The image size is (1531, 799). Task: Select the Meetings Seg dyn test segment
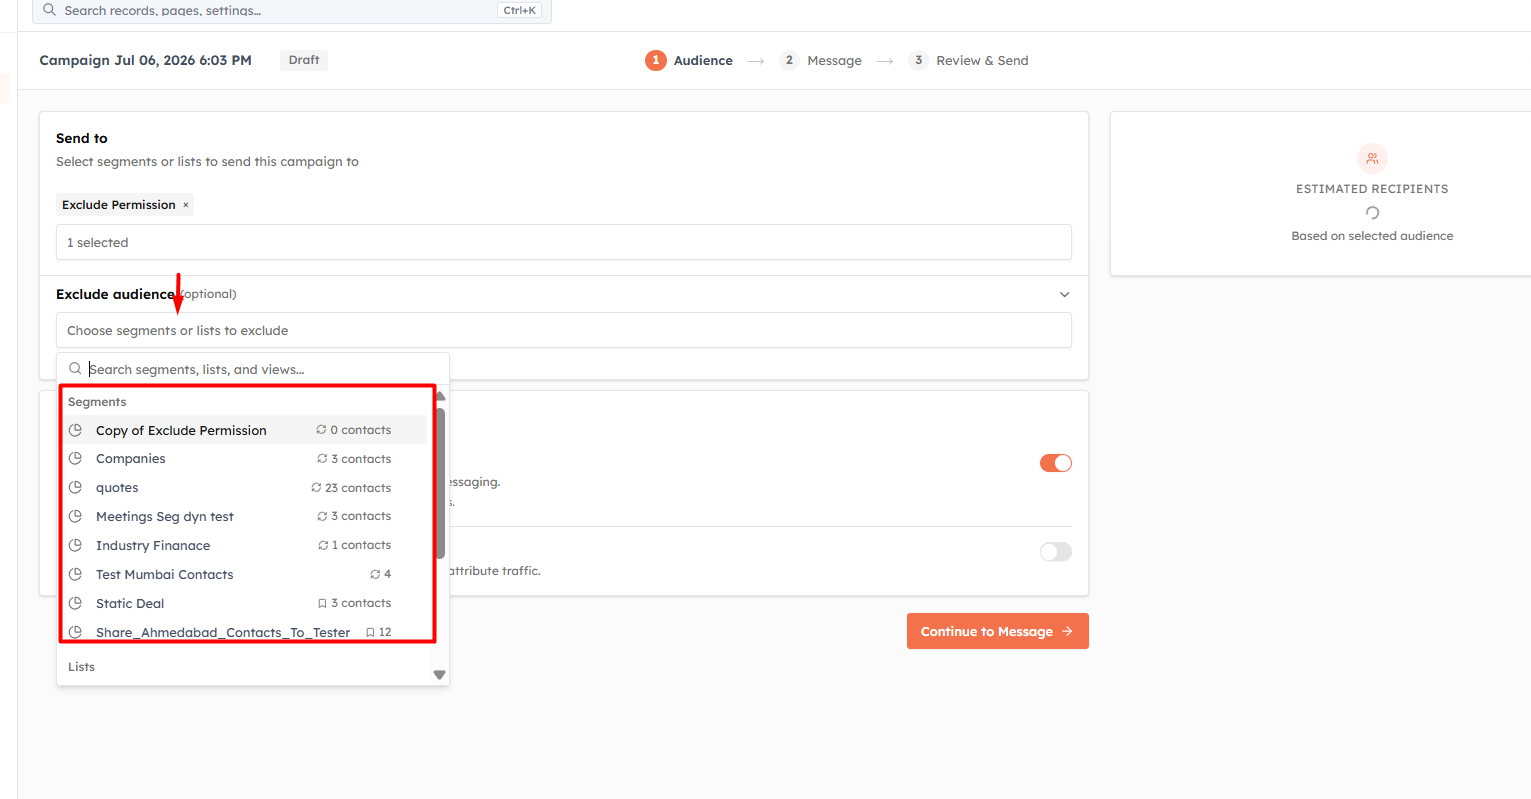pyautogui.click(x=245, y=517)
